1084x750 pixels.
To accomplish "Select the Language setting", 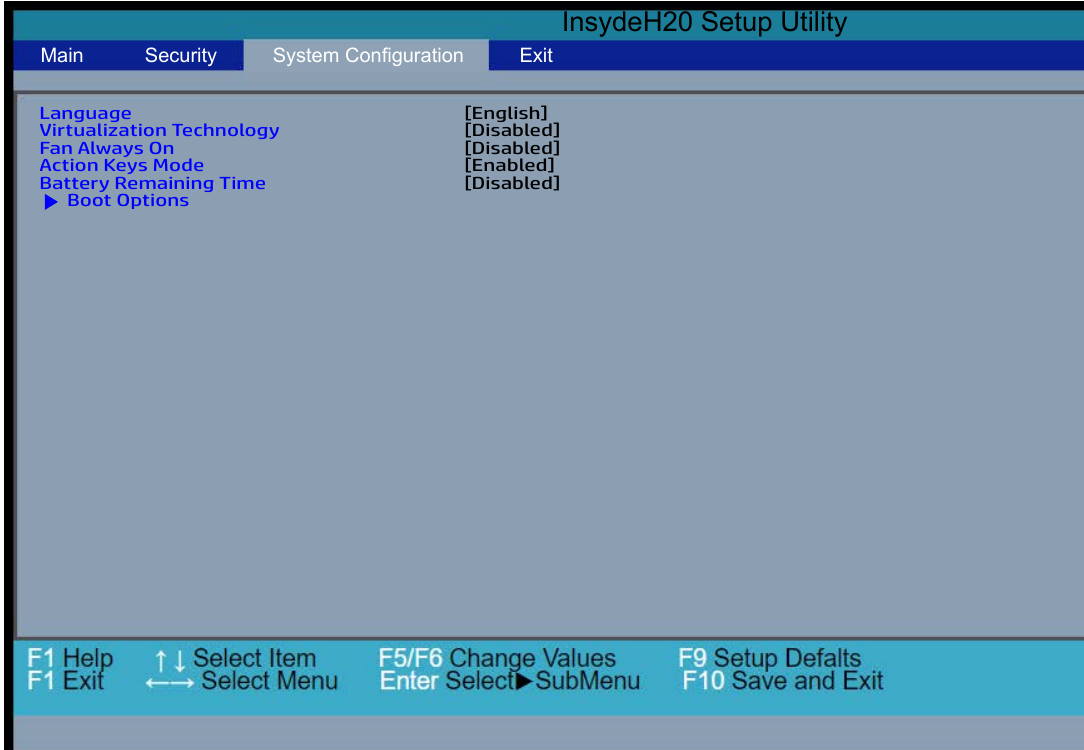I will point(85,113).
